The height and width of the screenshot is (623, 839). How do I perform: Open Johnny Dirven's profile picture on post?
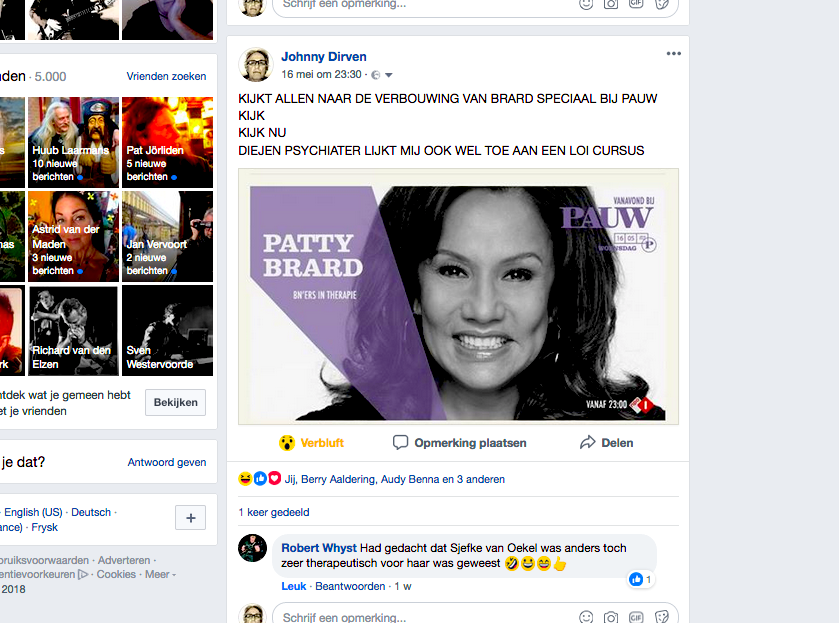tap(256, 65)
